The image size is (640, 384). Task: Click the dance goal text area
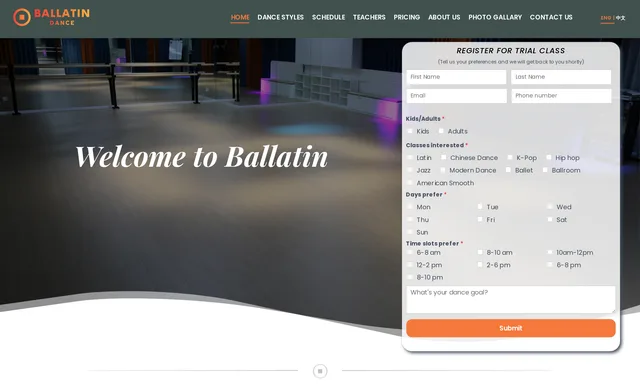511,300
